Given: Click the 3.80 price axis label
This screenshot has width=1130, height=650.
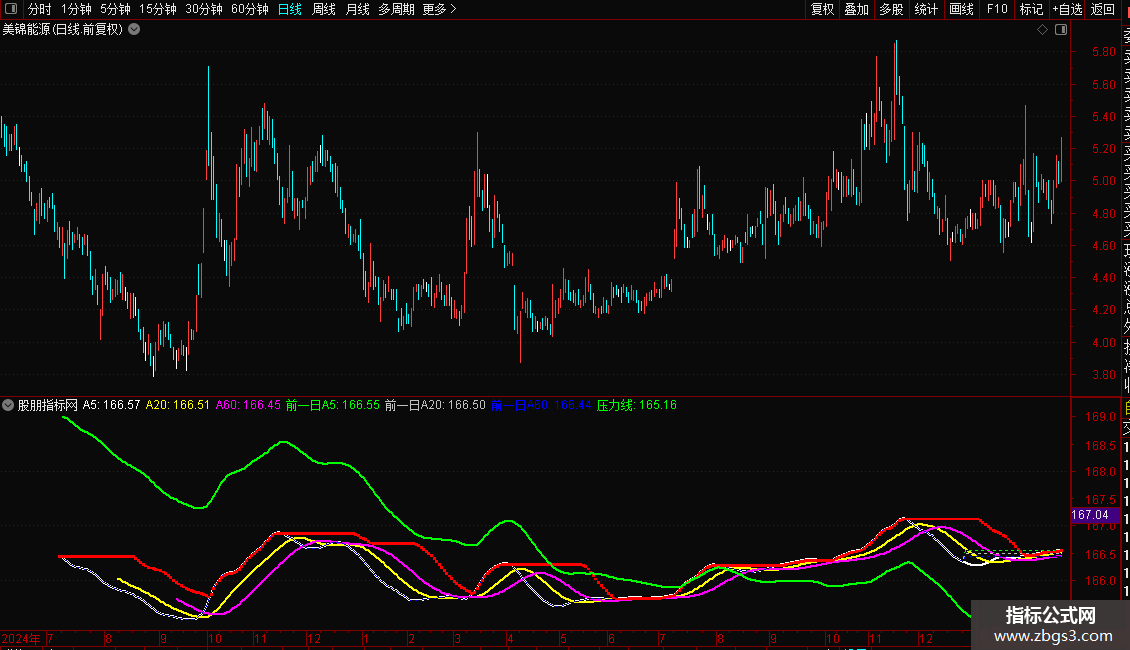Looking at the screenshot, I should (1103, 375).
